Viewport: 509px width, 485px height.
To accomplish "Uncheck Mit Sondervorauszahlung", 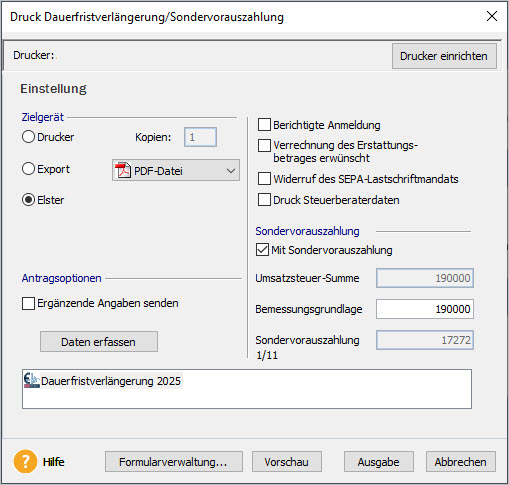I will 262,250.
